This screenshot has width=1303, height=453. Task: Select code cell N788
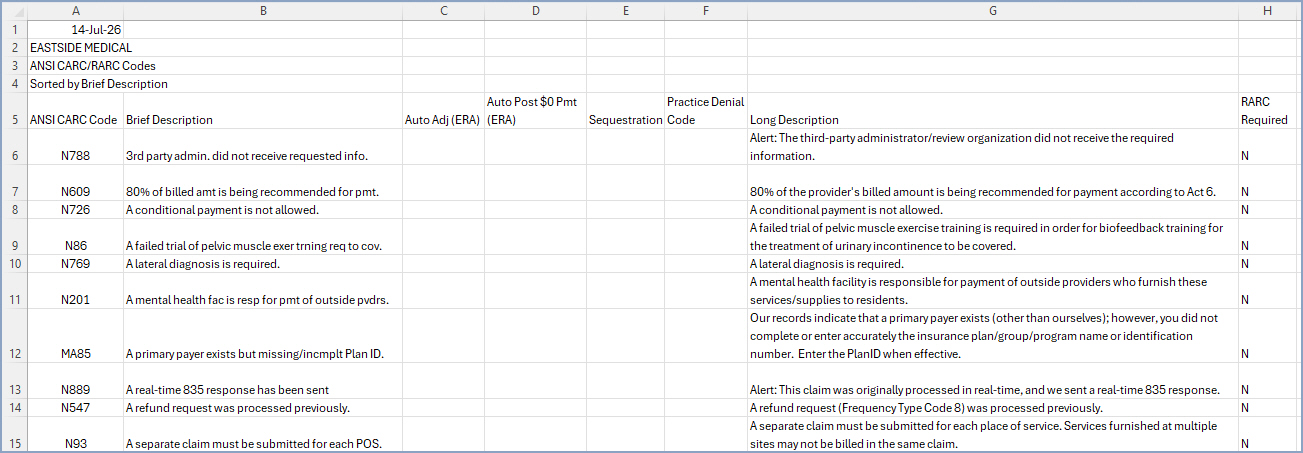click(x=76, y=147)
